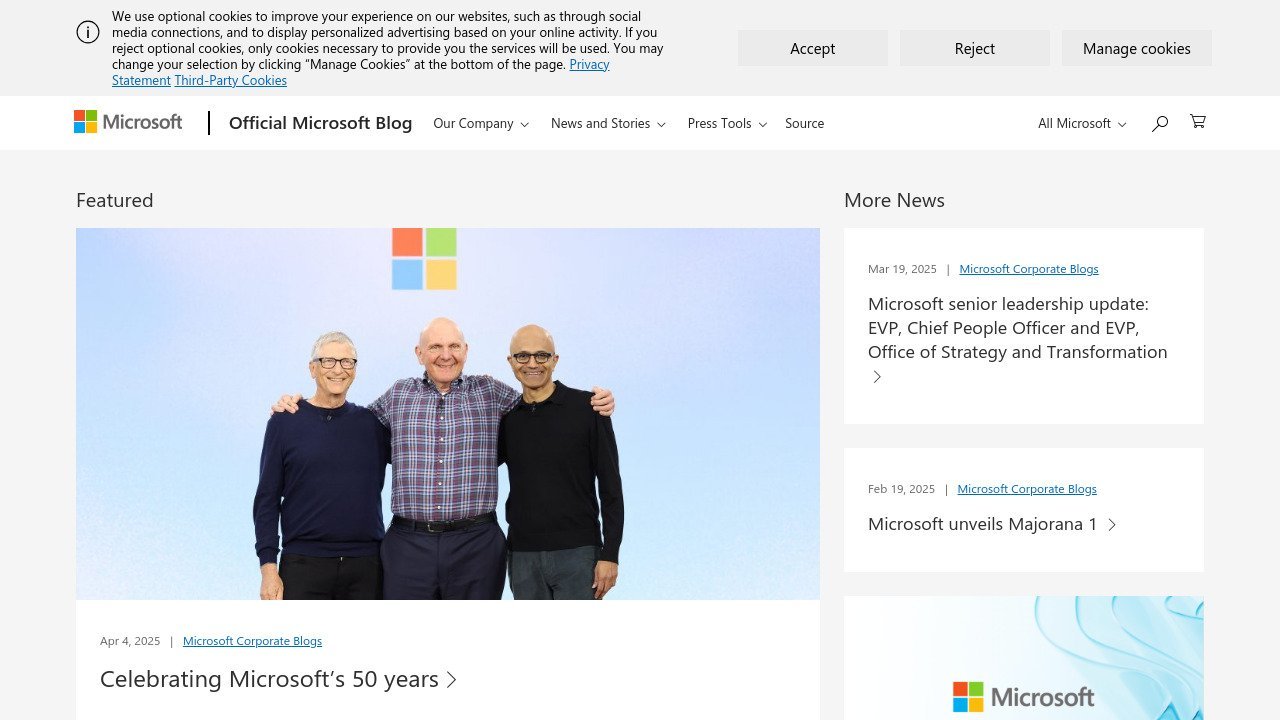Go to the Source nav item
The image size is (1280, 720).
(804, 123)
